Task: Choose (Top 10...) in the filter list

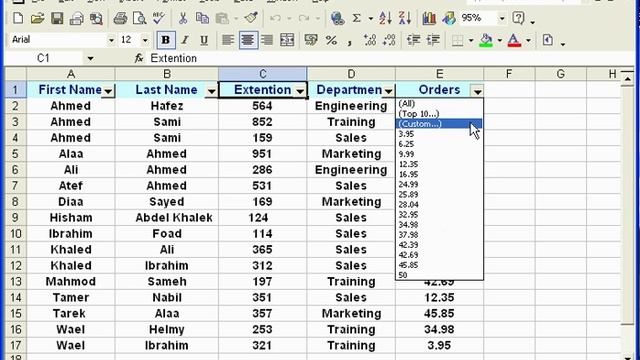Action: [439, 114]
